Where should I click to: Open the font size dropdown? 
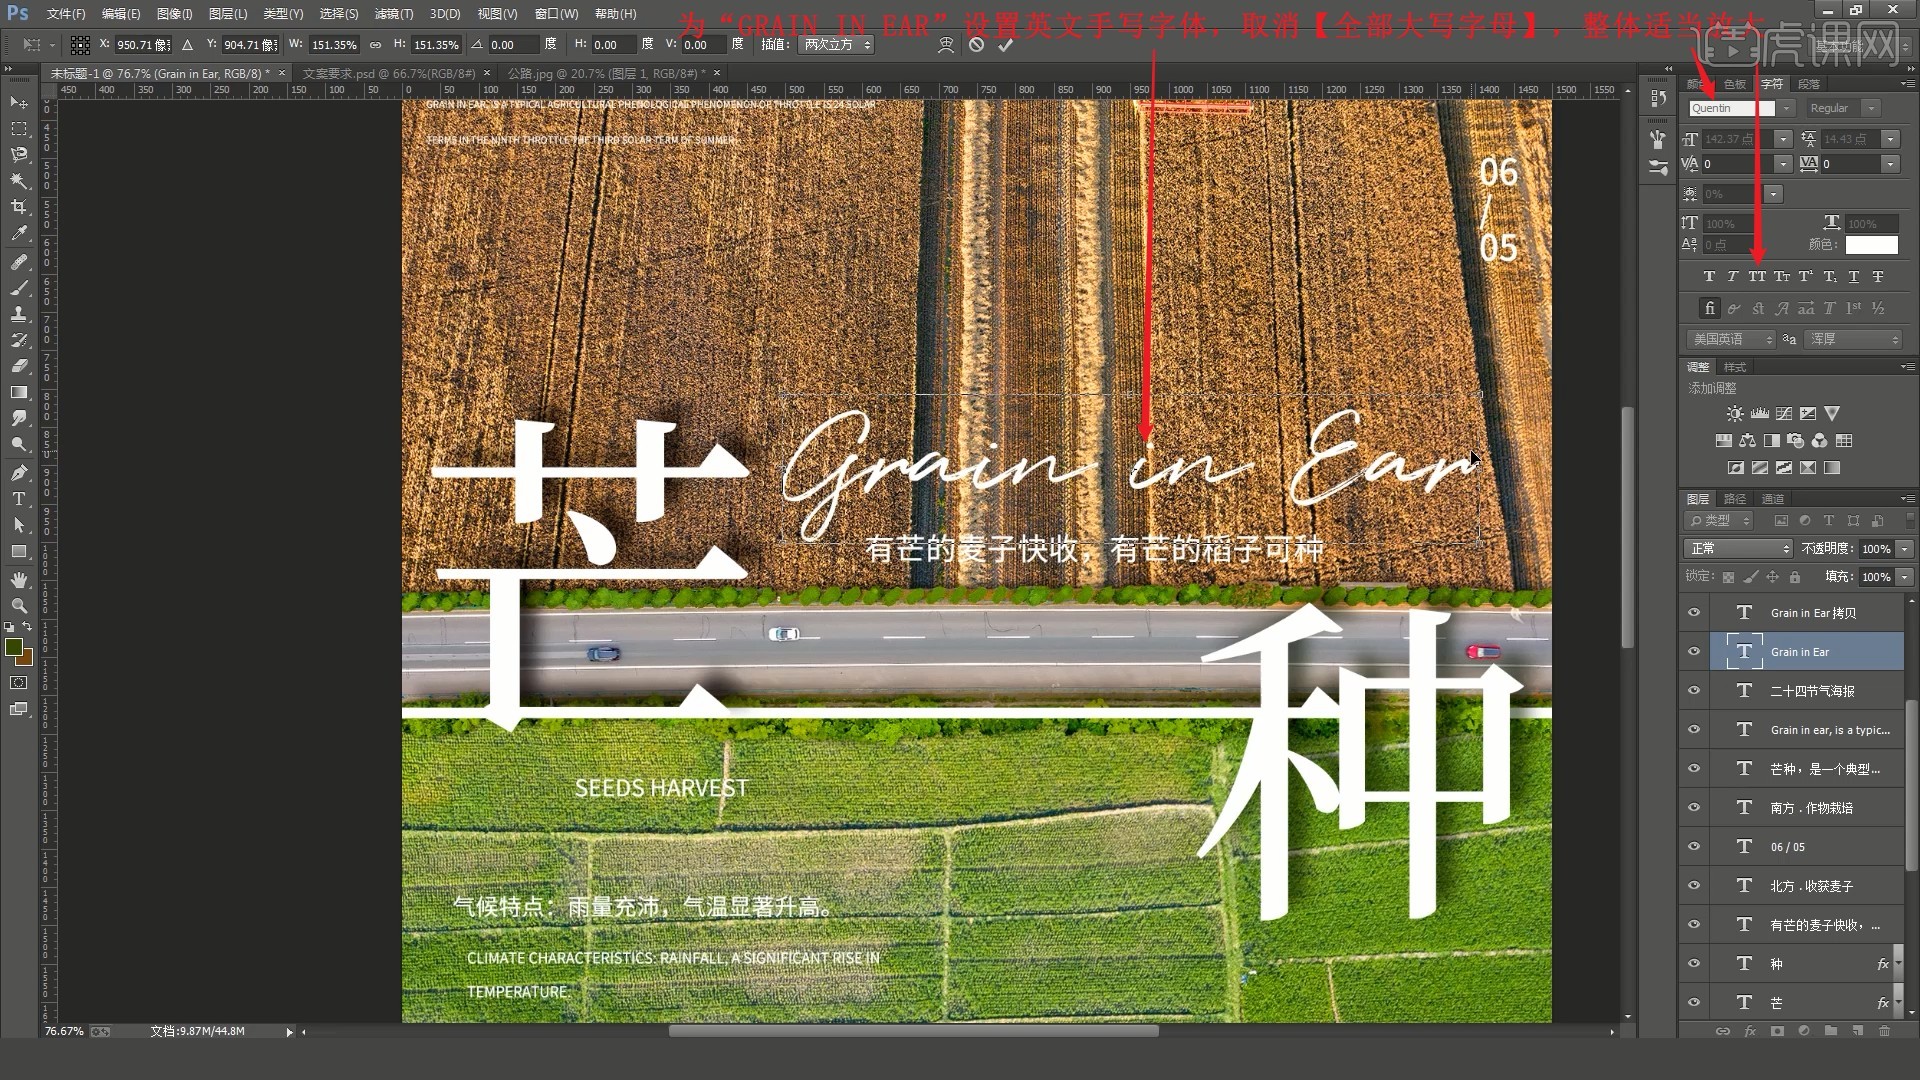(1783, 139)
